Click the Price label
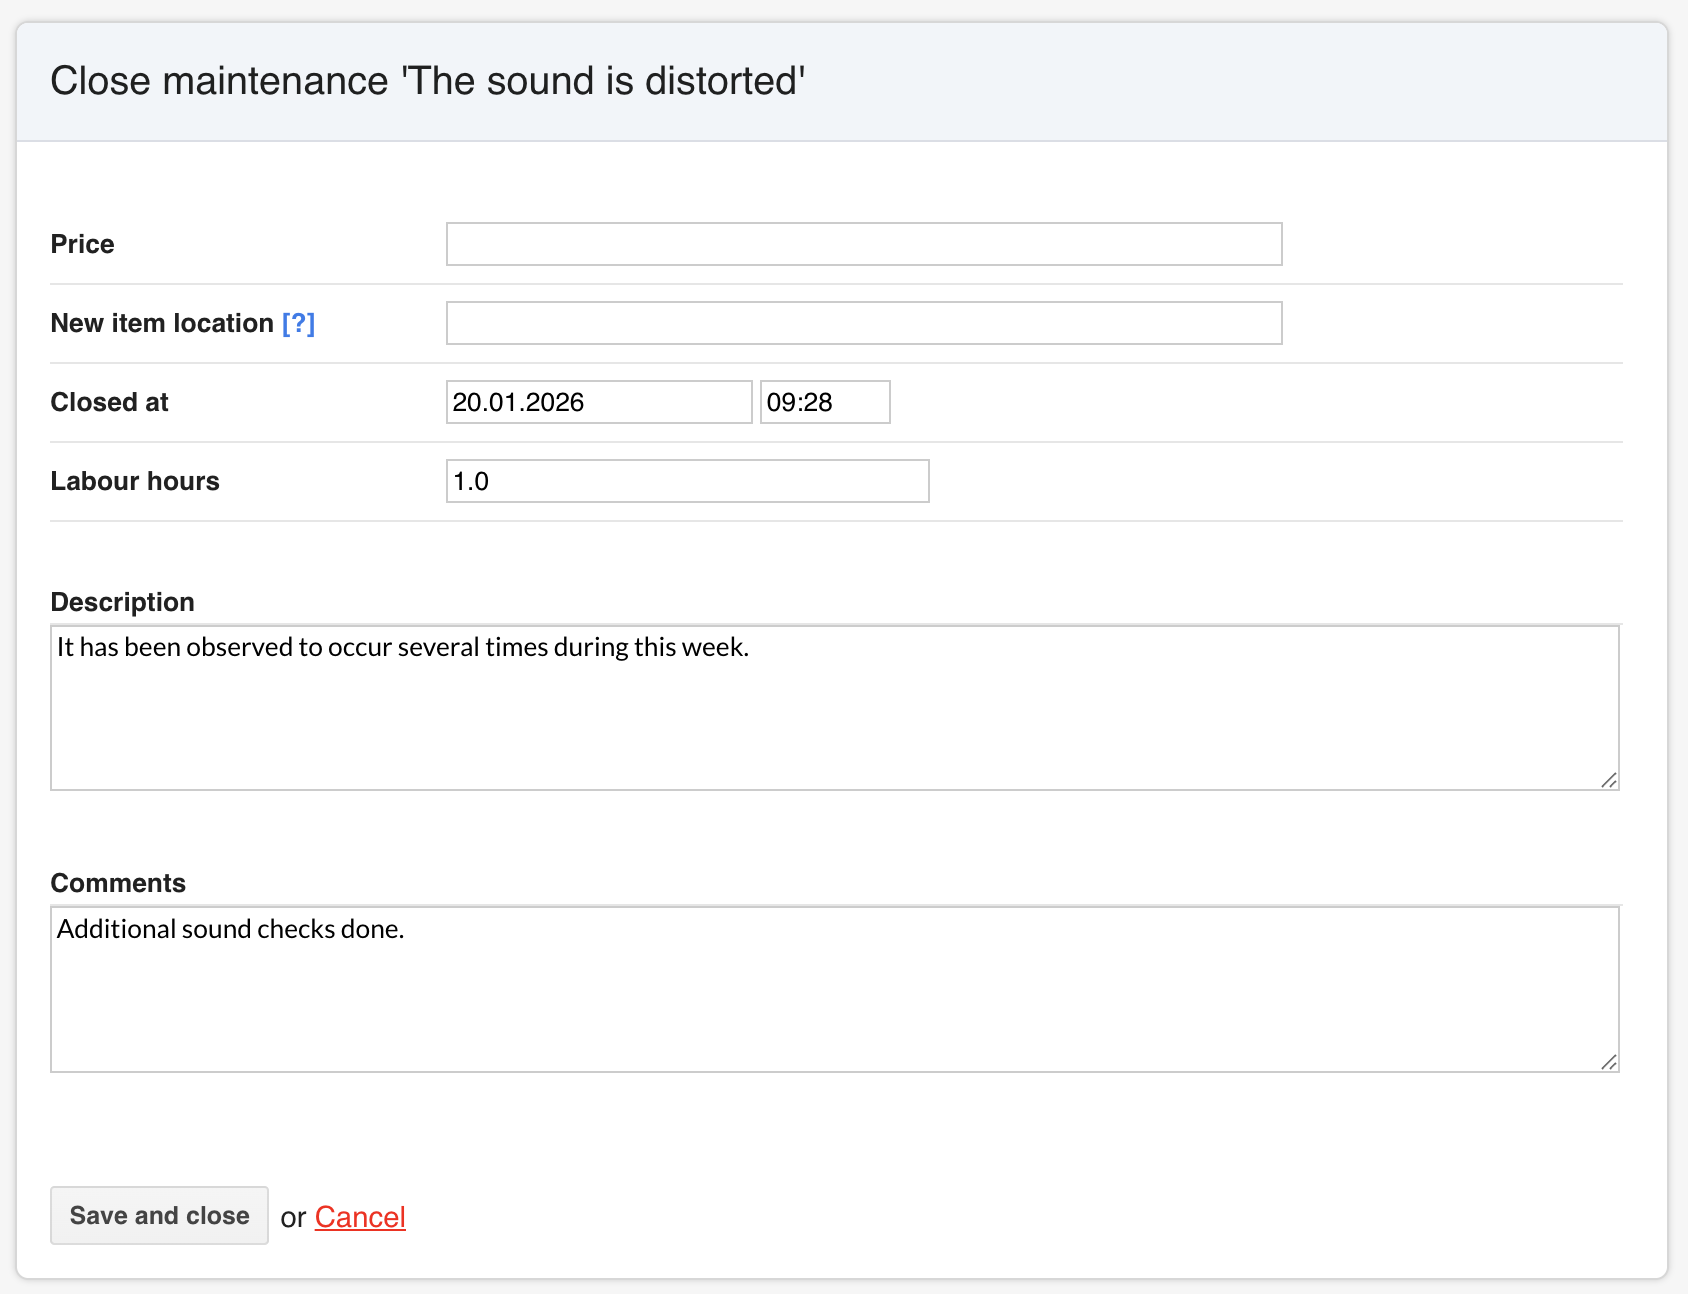1688x1294 pixels. (x=82, y=244)
